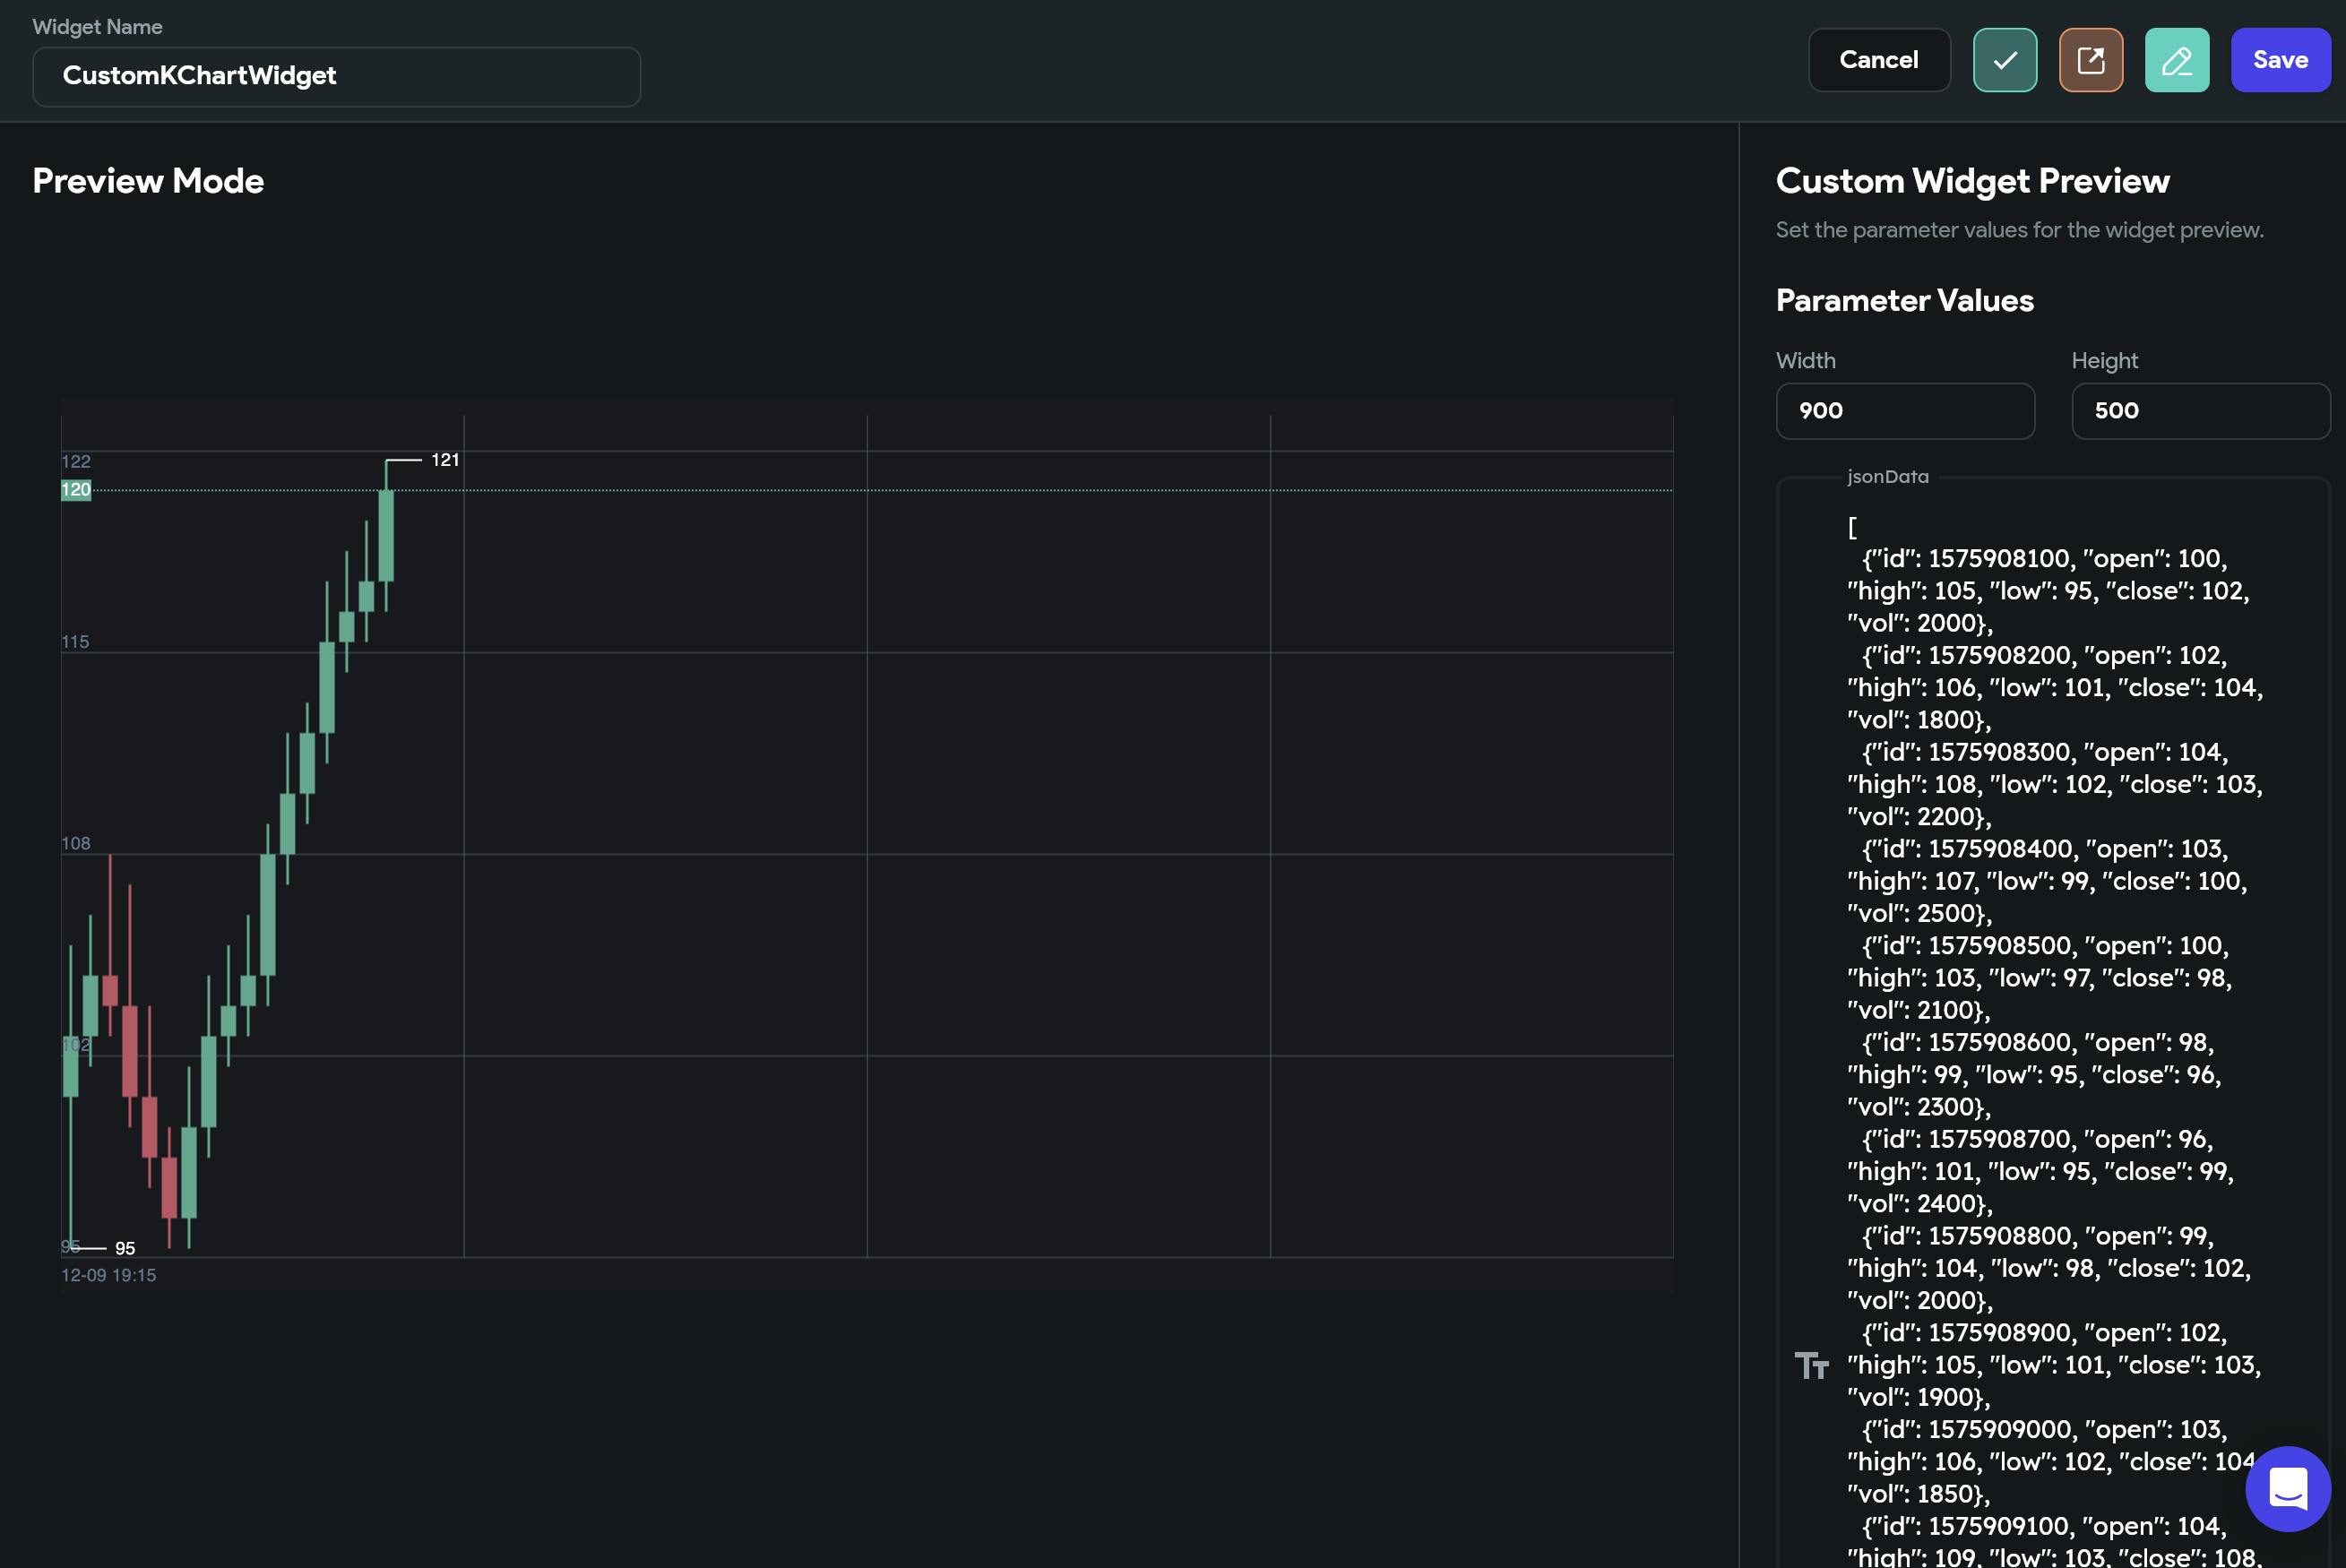2346x1568 pixels.
Task: Click the Height field showing 500
Action: pos(2200,411)
